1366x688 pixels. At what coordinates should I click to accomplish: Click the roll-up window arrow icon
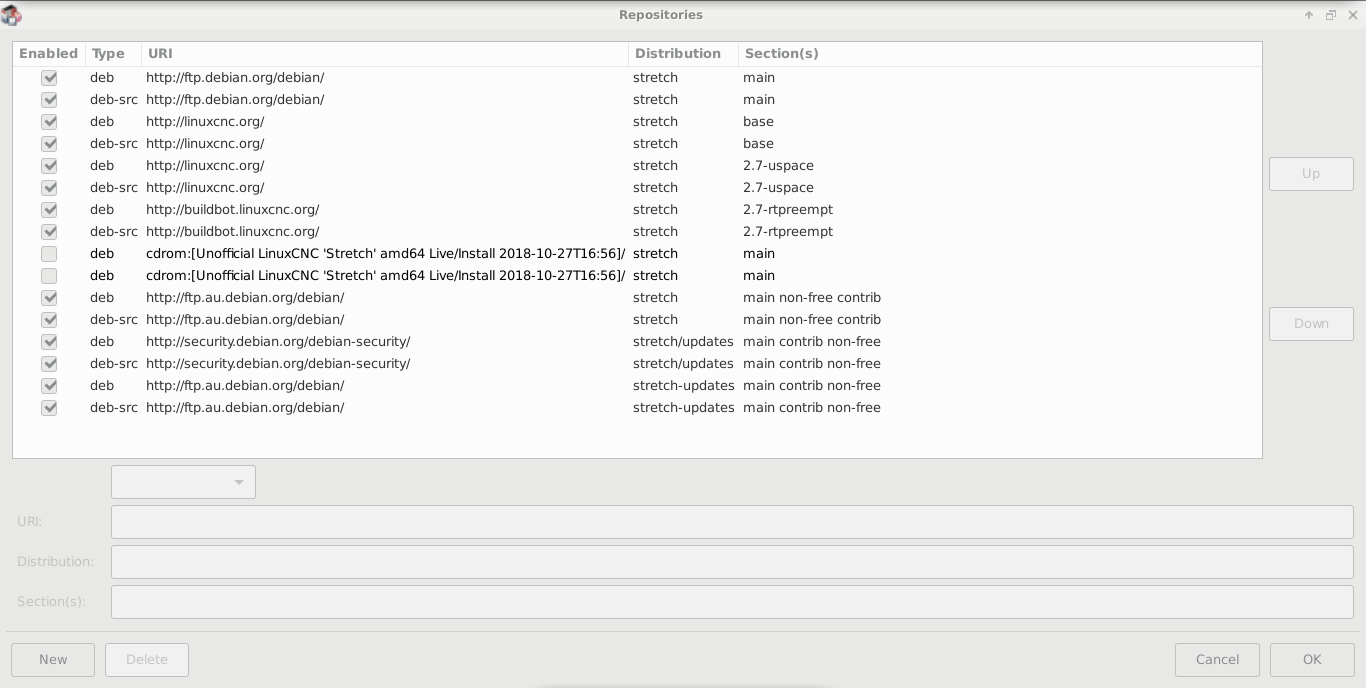coord(1308,15)
